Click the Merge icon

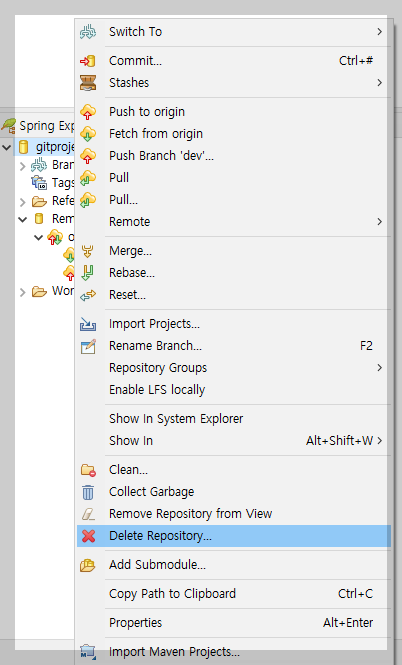(x=88, y=251)
